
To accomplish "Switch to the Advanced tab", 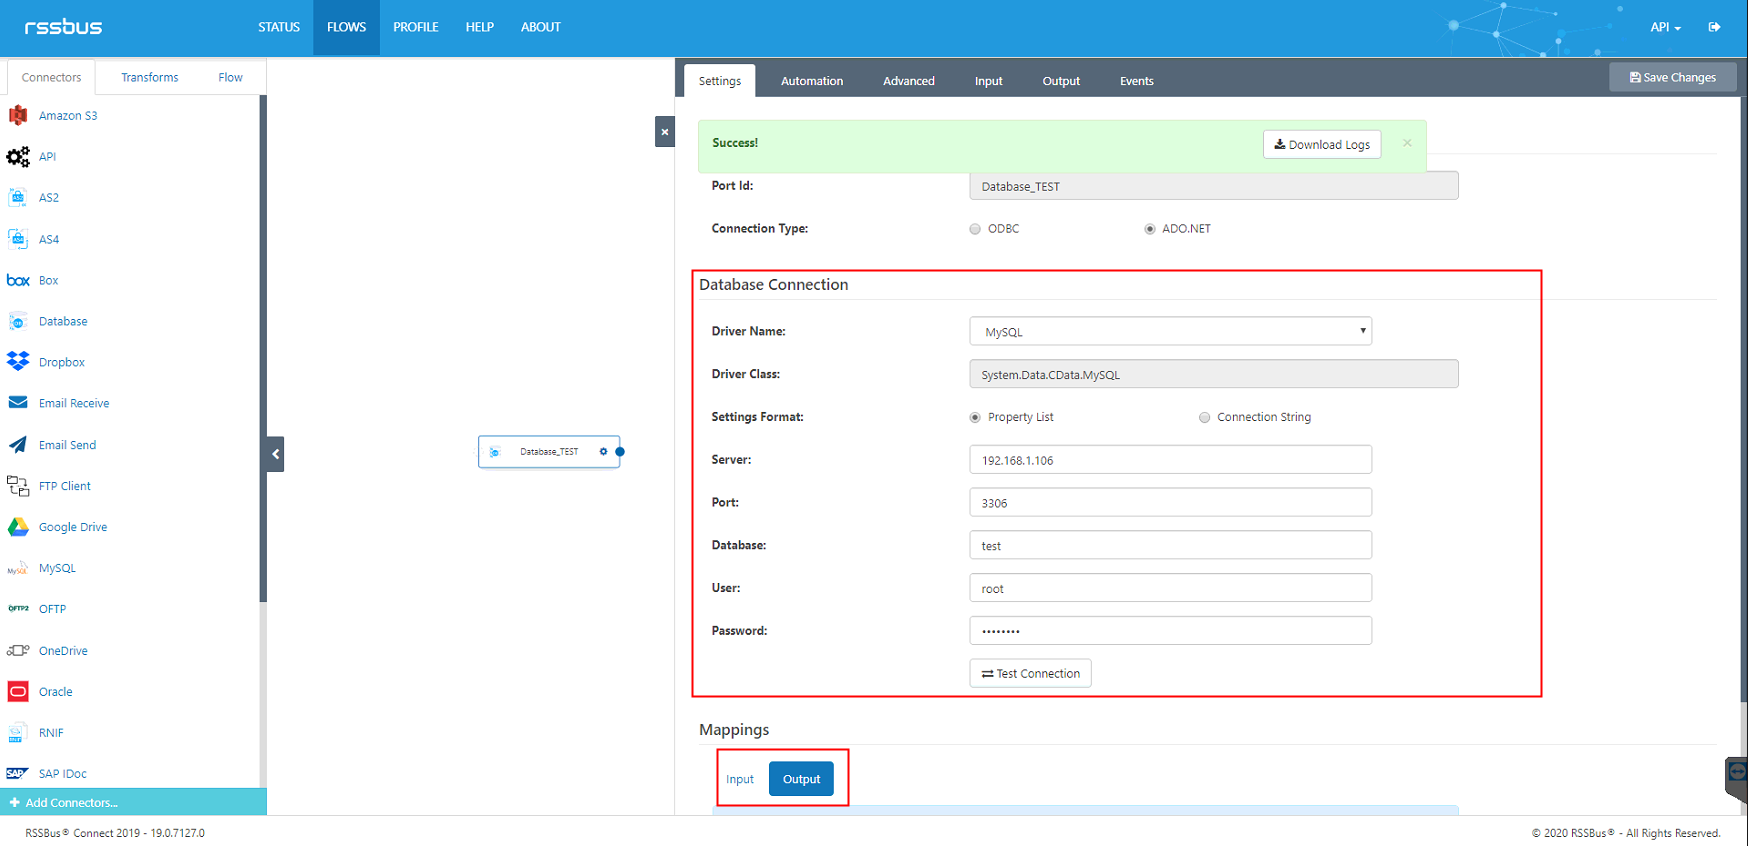I will [909, 81].
